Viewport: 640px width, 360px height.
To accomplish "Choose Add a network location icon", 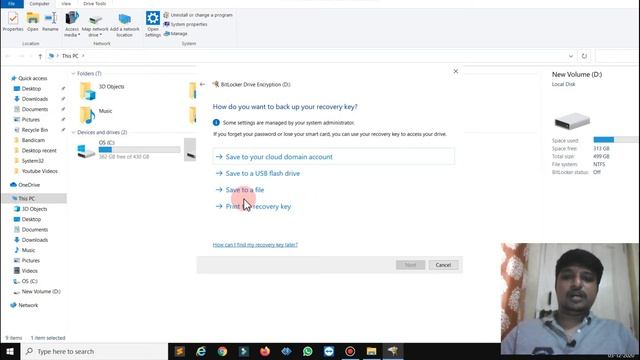I will pos(124,24).
